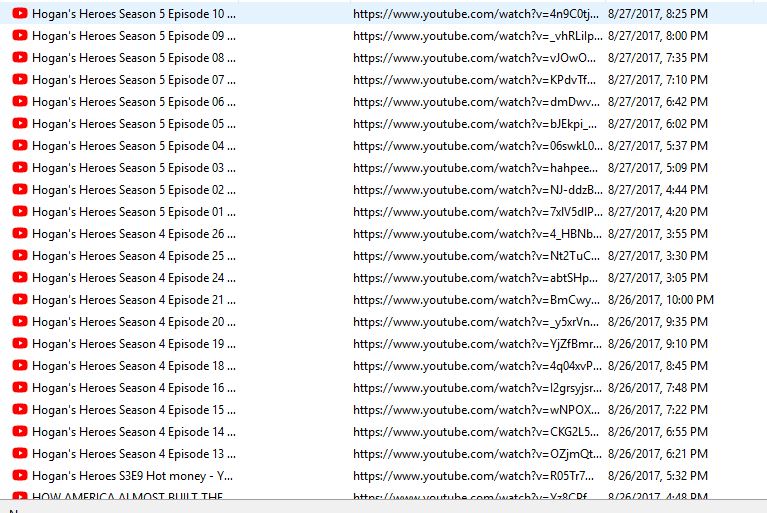This screenshot has height=513, width=767.
Task: Click URL ending in watch?v=OZjmQt...
Action: pyautogui.click(x=477, y=454)
